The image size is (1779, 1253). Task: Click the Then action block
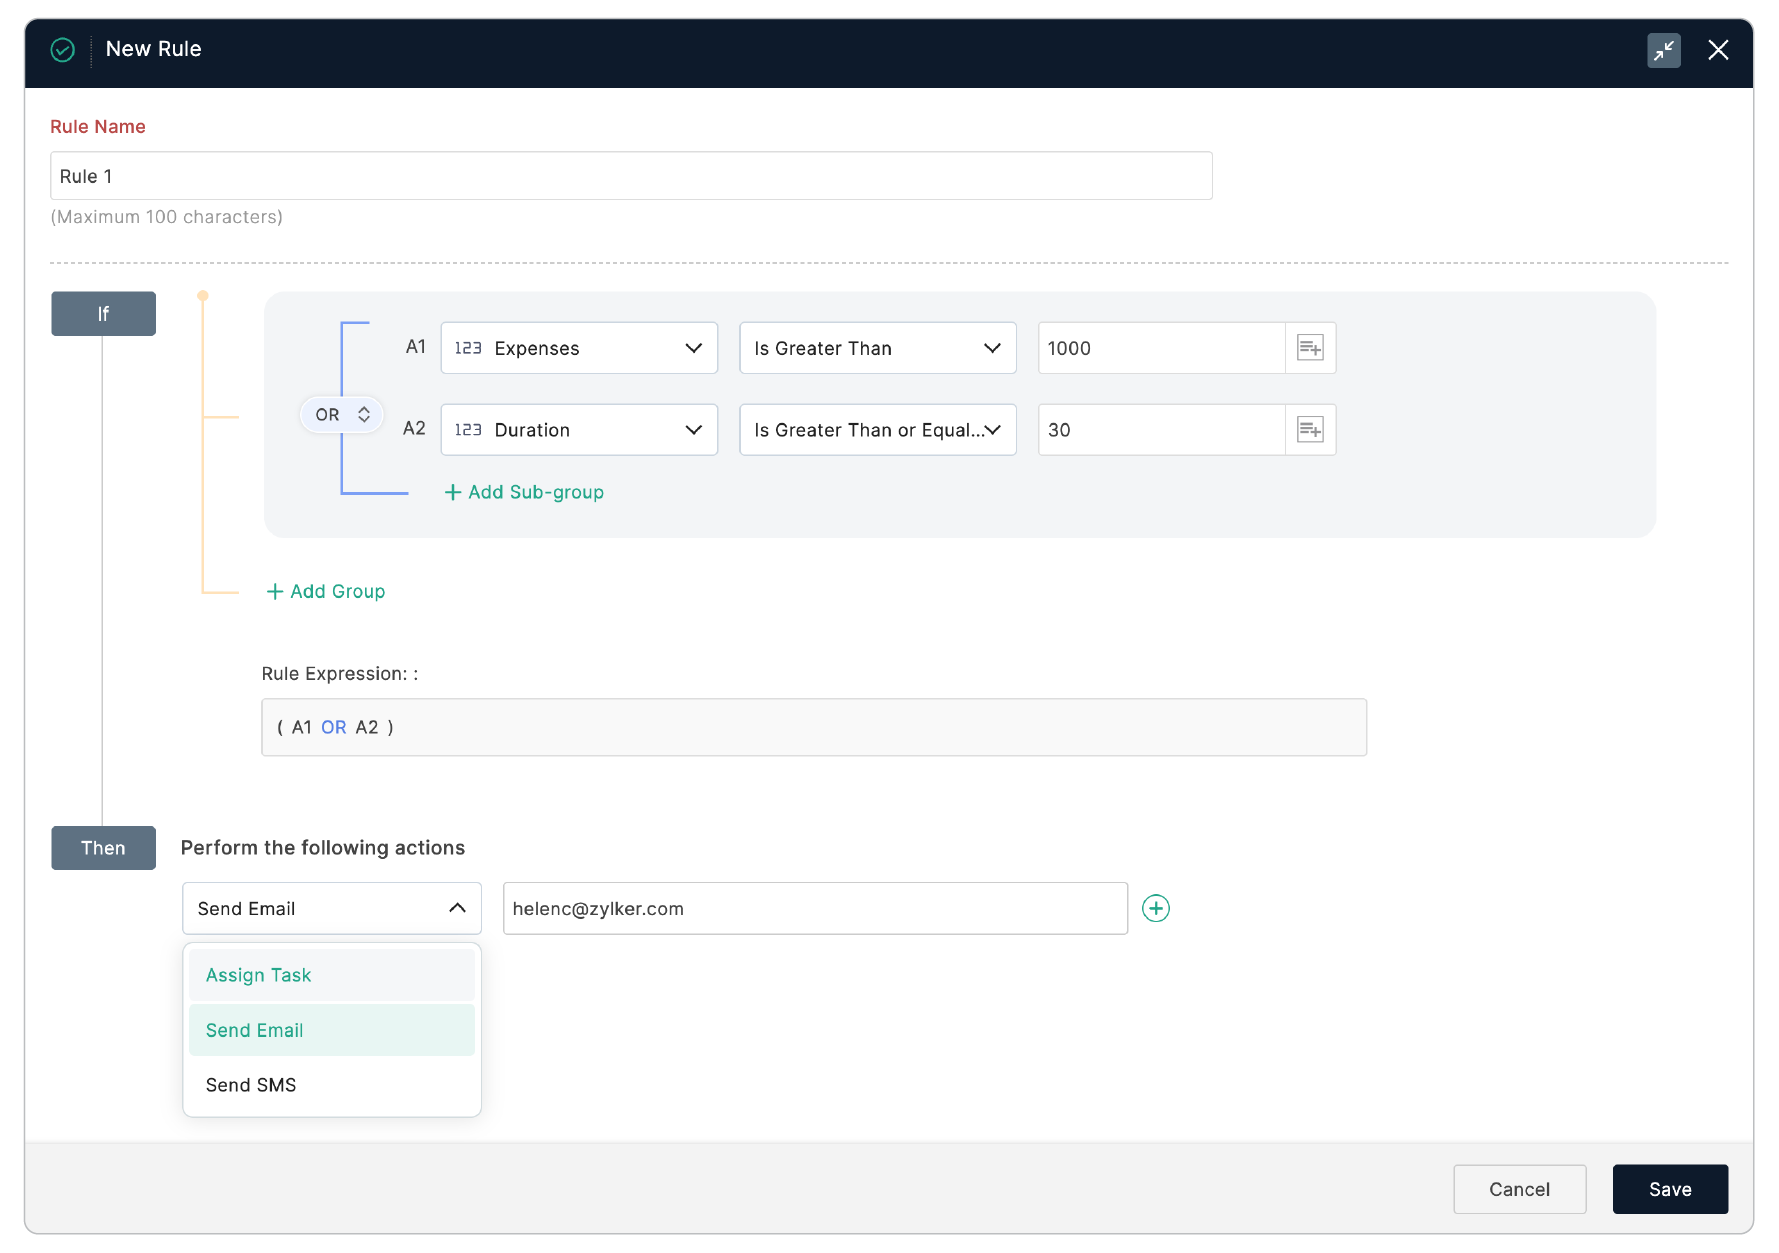pos(103,848)
